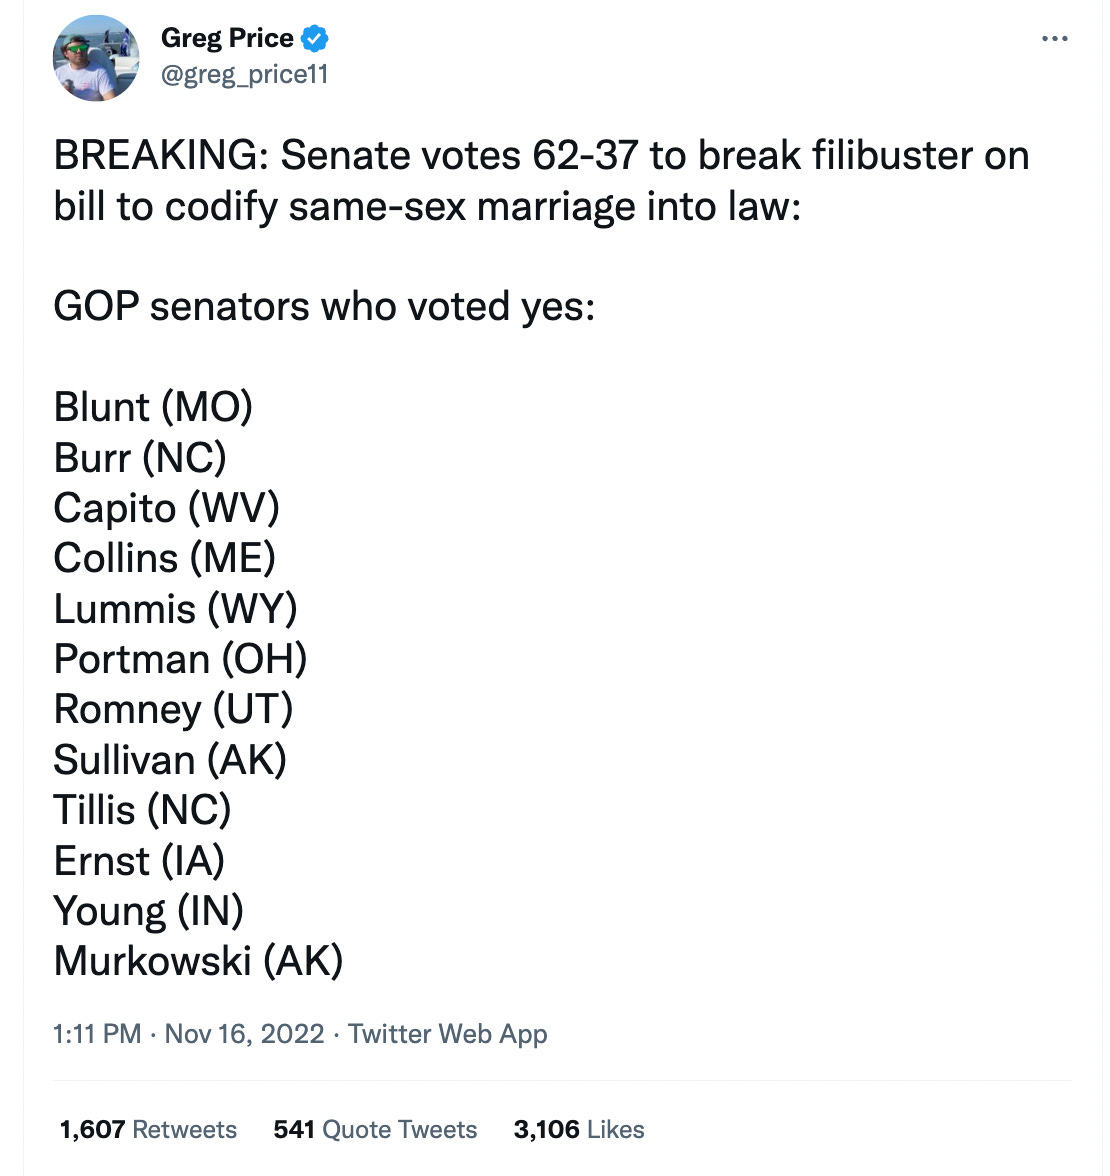
Task: Click the Nov 16, 2022 date
Action: tap(244, 1034)
